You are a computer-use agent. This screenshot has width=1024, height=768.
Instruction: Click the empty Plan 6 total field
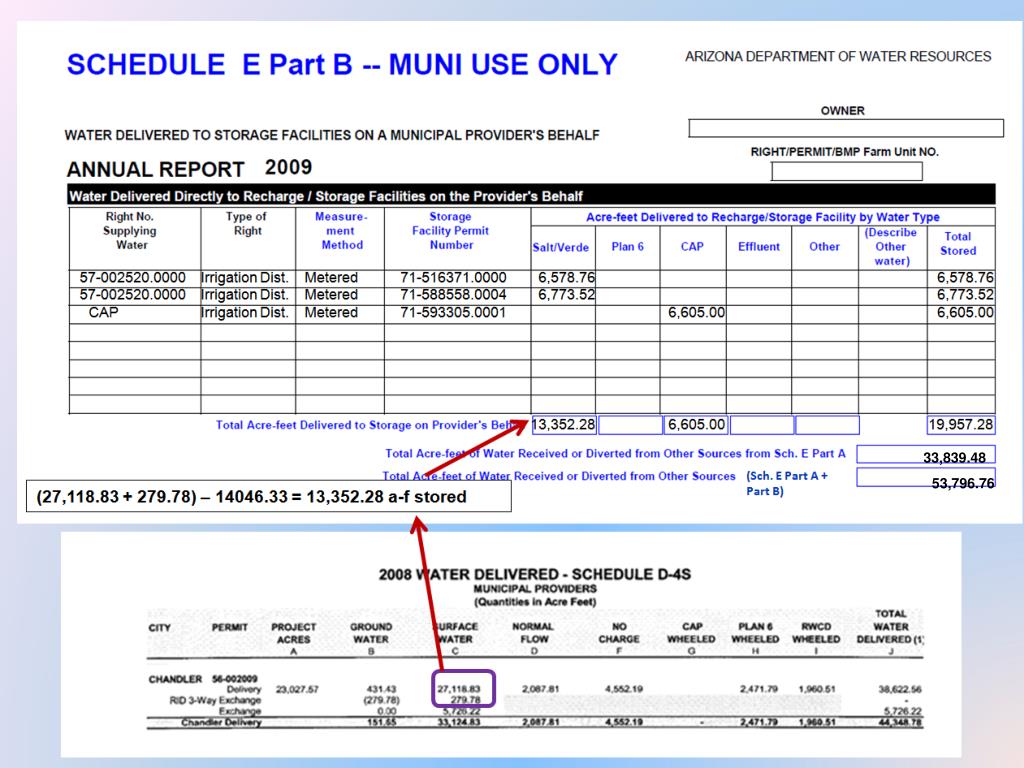pos(630,425)
